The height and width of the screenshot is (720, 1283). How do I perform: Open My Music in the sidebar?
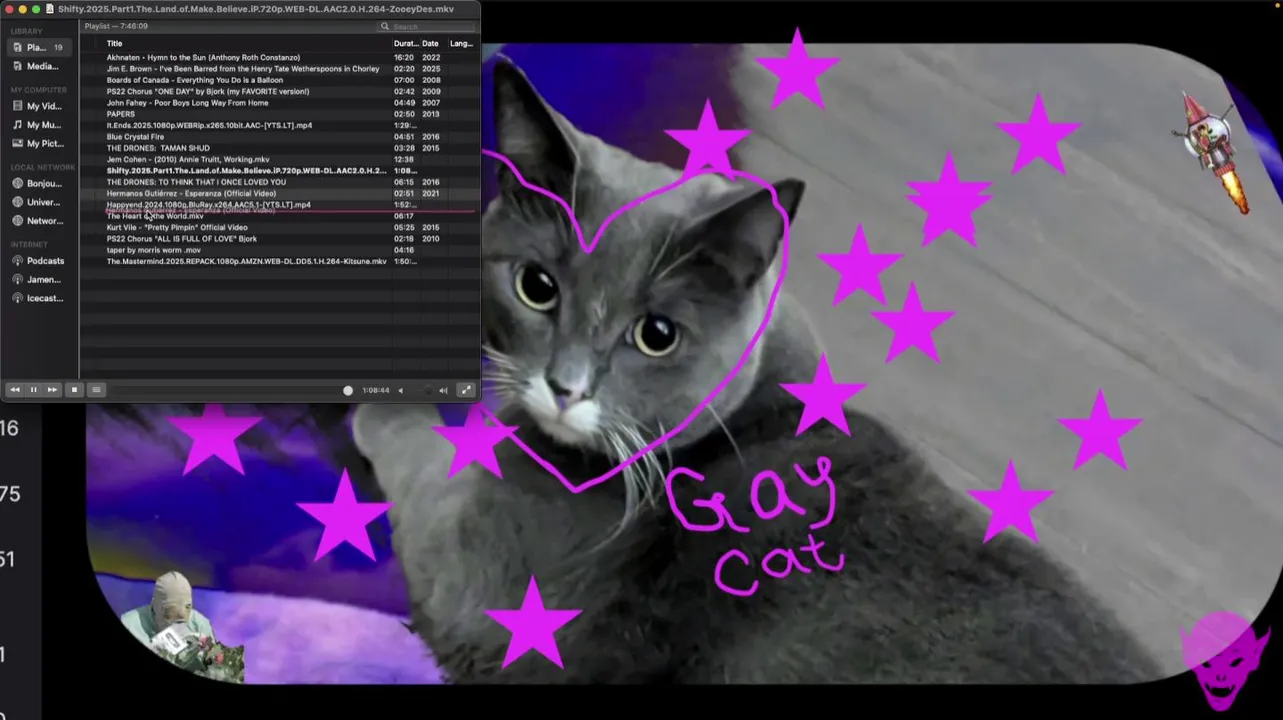tap(37, 125)
